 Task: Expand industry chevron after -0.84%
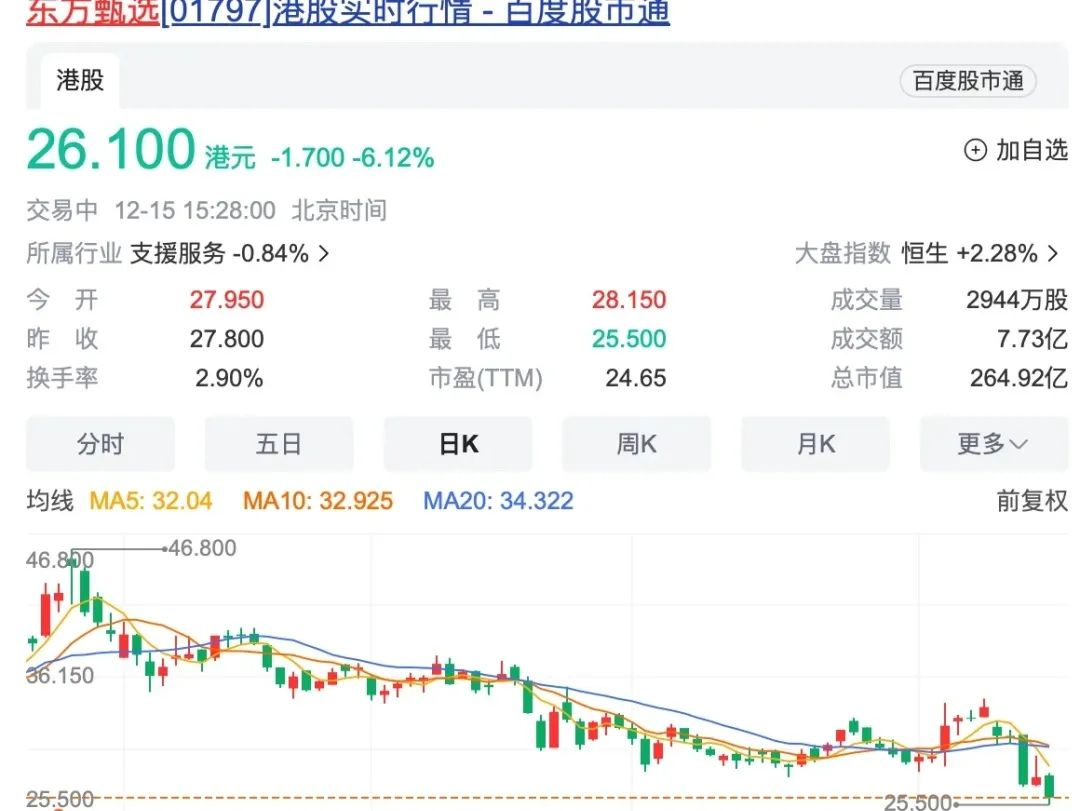click(324, 254)
